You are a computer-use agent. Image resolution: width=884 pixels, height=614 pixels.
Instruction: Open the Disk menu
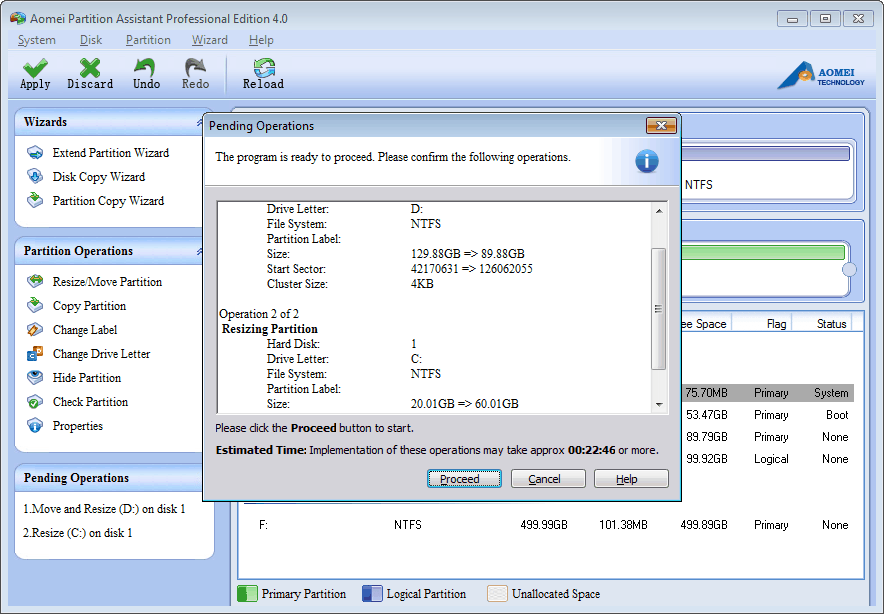[x=91, y=40]
